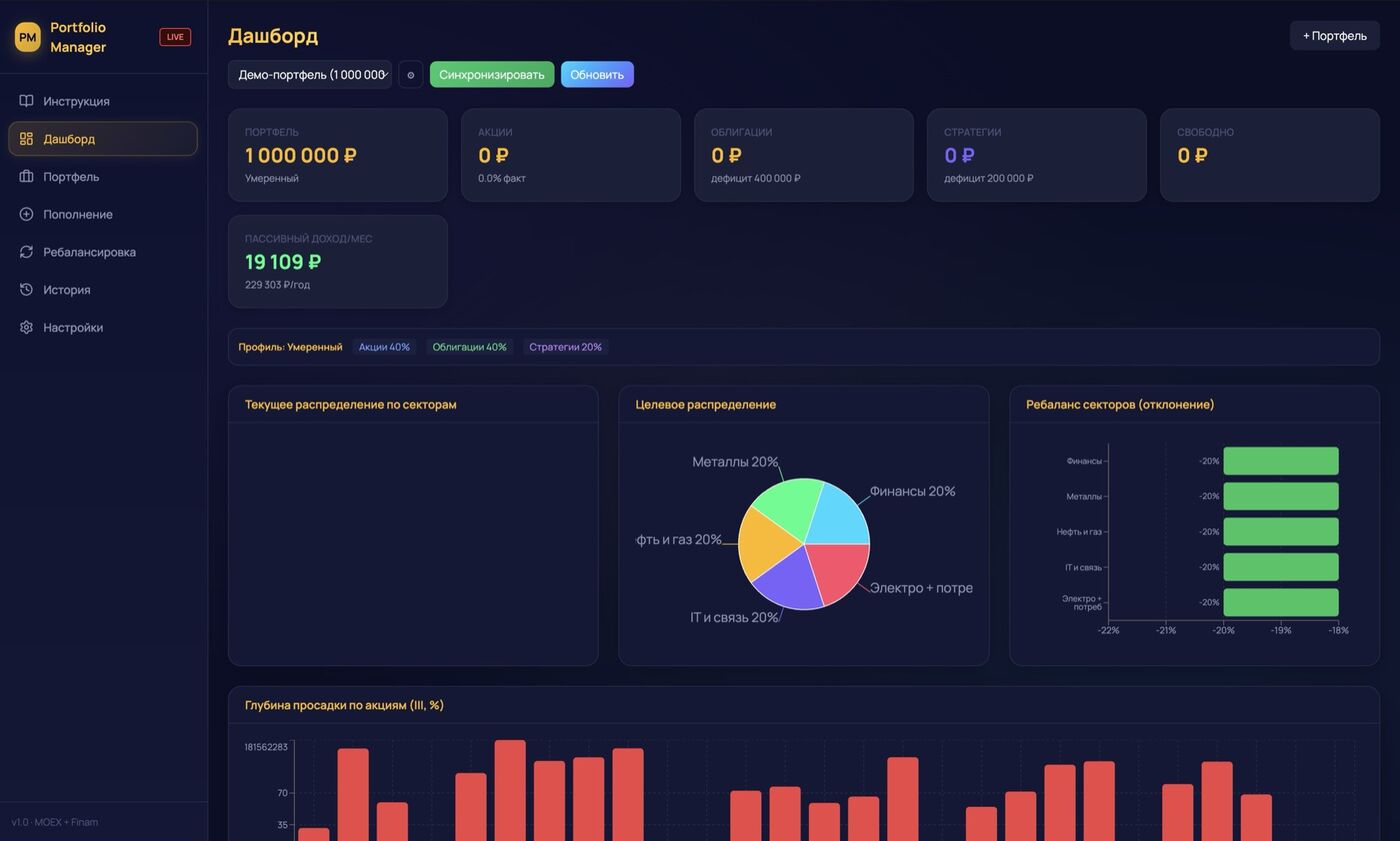Image resolution: width=1400 pixels, height=841 pixels.
Task: Click the green Нефть и газ rebalance bar
Action: click(x=1281, y=532)
